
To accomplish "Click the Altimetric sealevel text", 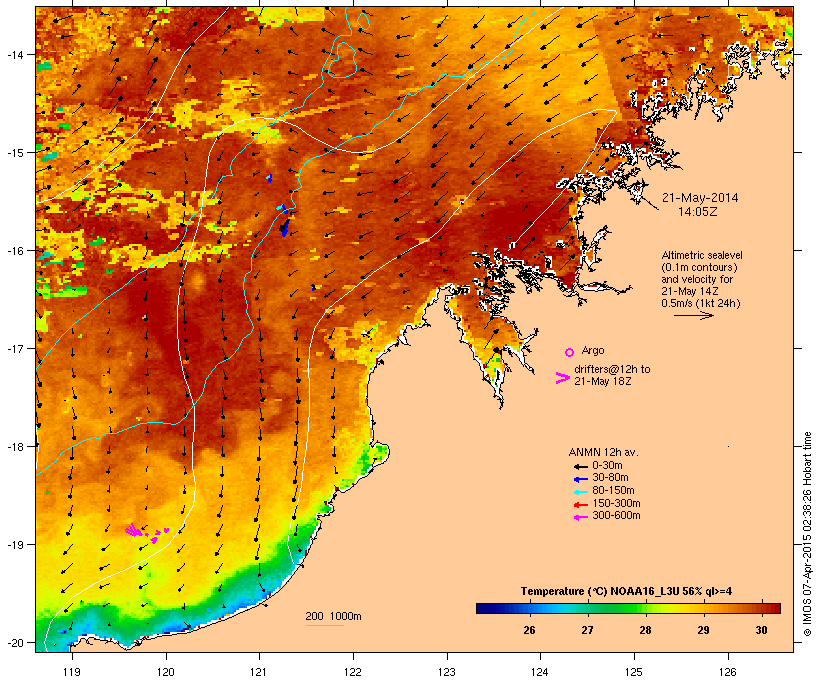I will (x=702, y=255).
